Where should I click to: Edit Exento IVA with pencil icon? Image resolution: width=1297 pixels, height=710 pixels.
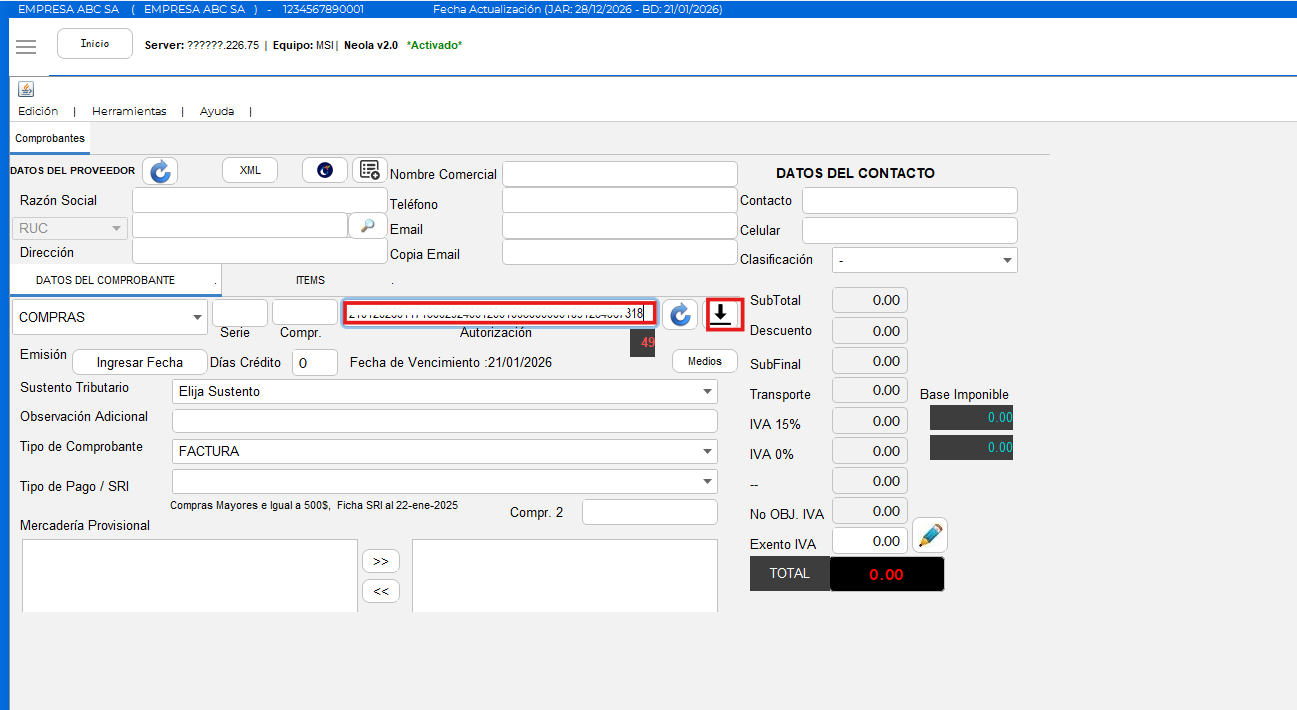click(930, 536)
